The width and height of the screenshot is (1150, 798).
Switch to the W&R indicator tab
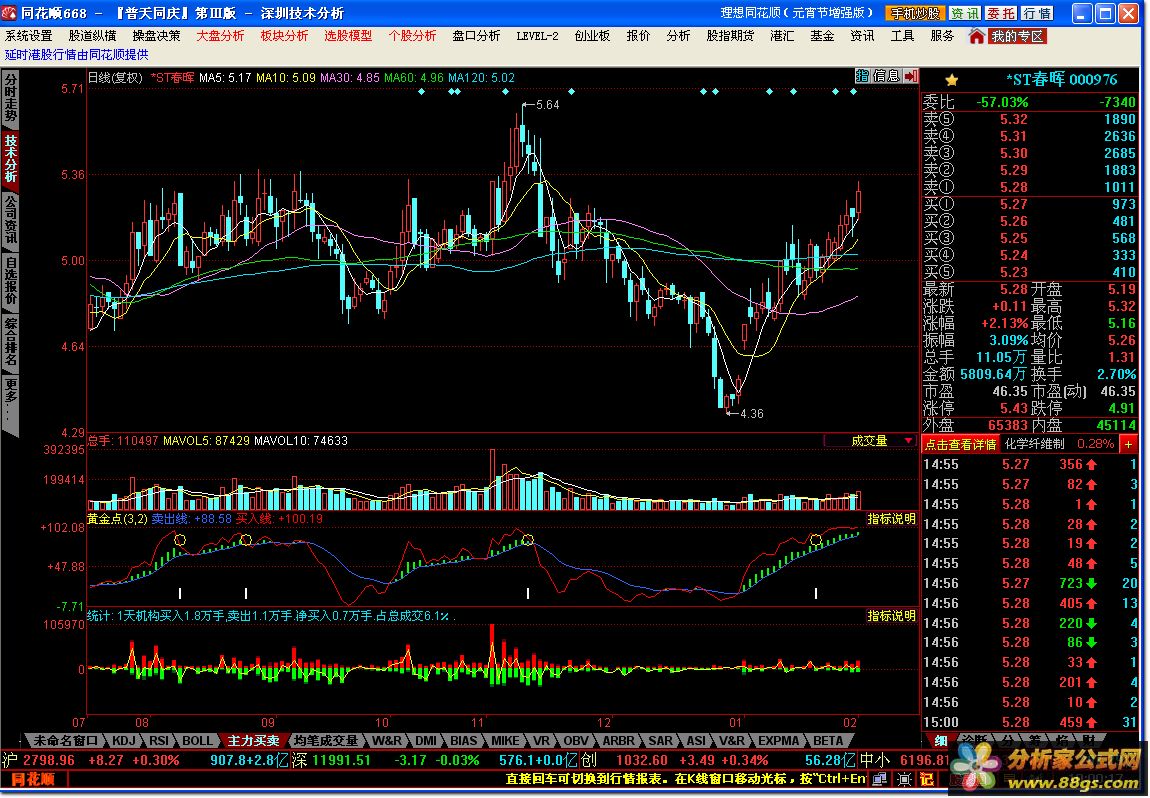387,741
